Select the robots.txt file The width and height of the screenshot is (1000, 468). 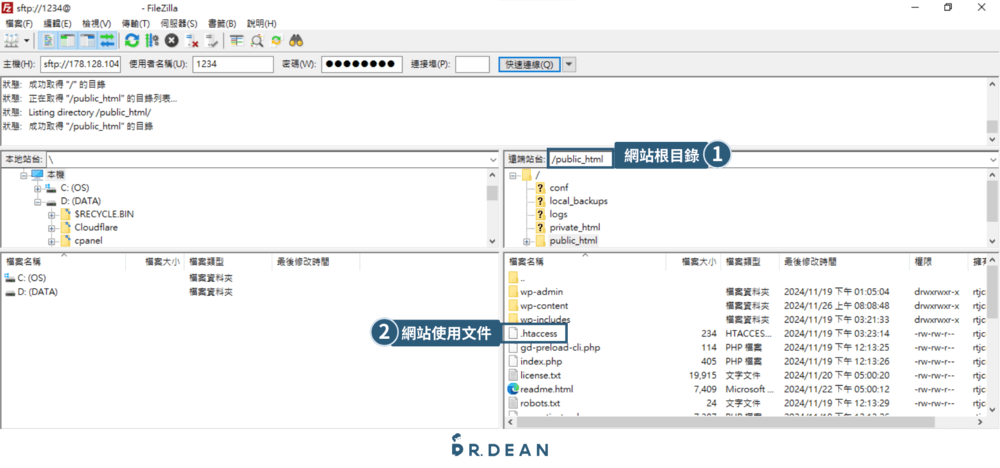[x=540, y=403]
